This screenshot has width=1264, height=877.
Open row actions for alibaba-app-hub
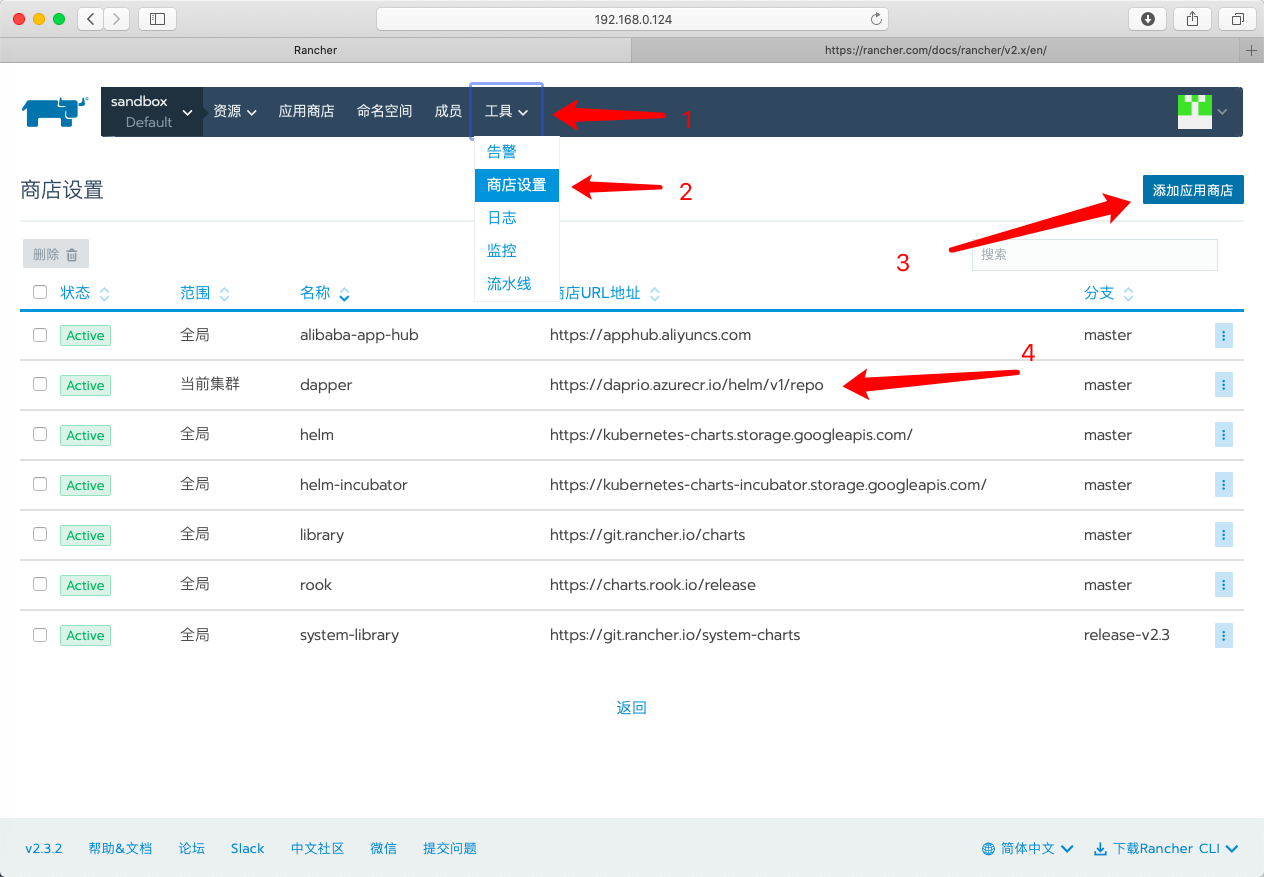pos(1223,335)
